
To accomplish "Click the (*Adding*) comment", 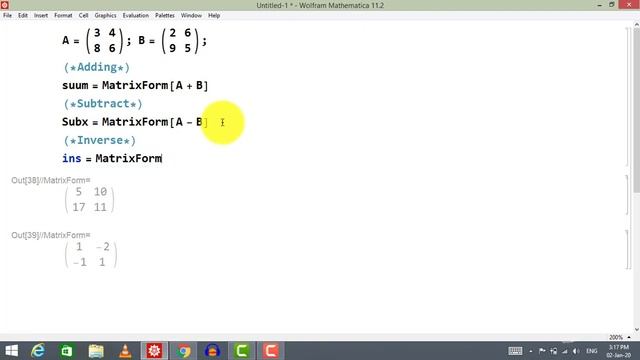I will 97,67.
